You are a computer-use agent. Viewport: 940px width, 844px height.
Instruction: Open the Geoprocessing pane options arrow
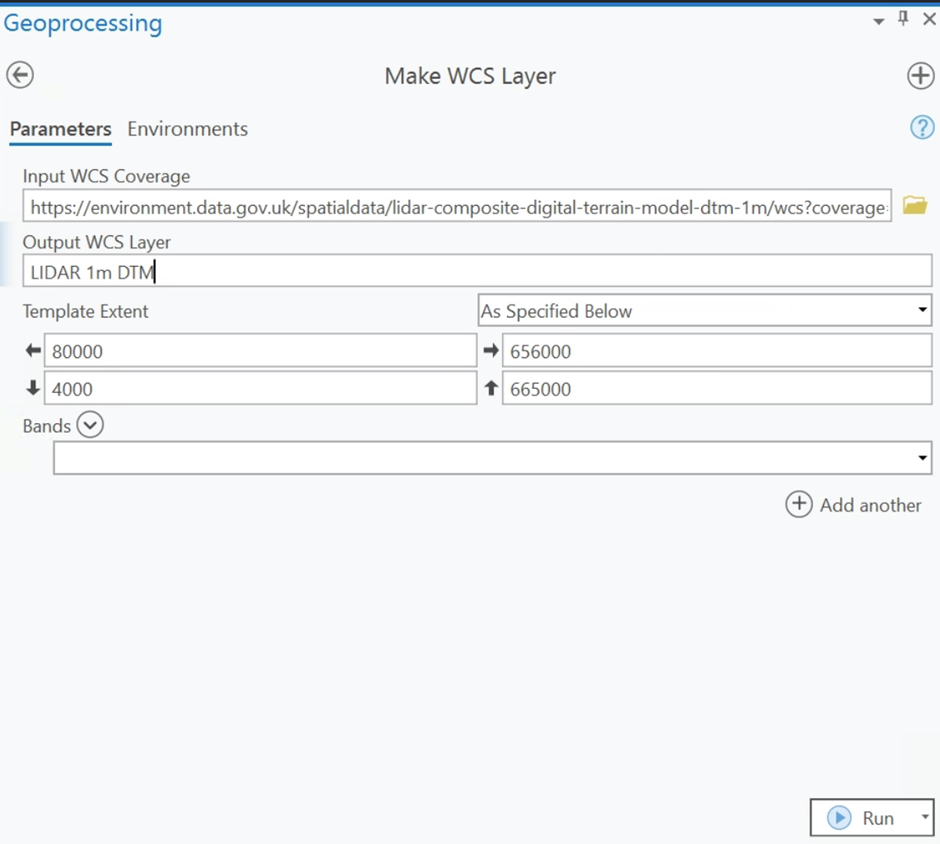click(x=879, y=21)
